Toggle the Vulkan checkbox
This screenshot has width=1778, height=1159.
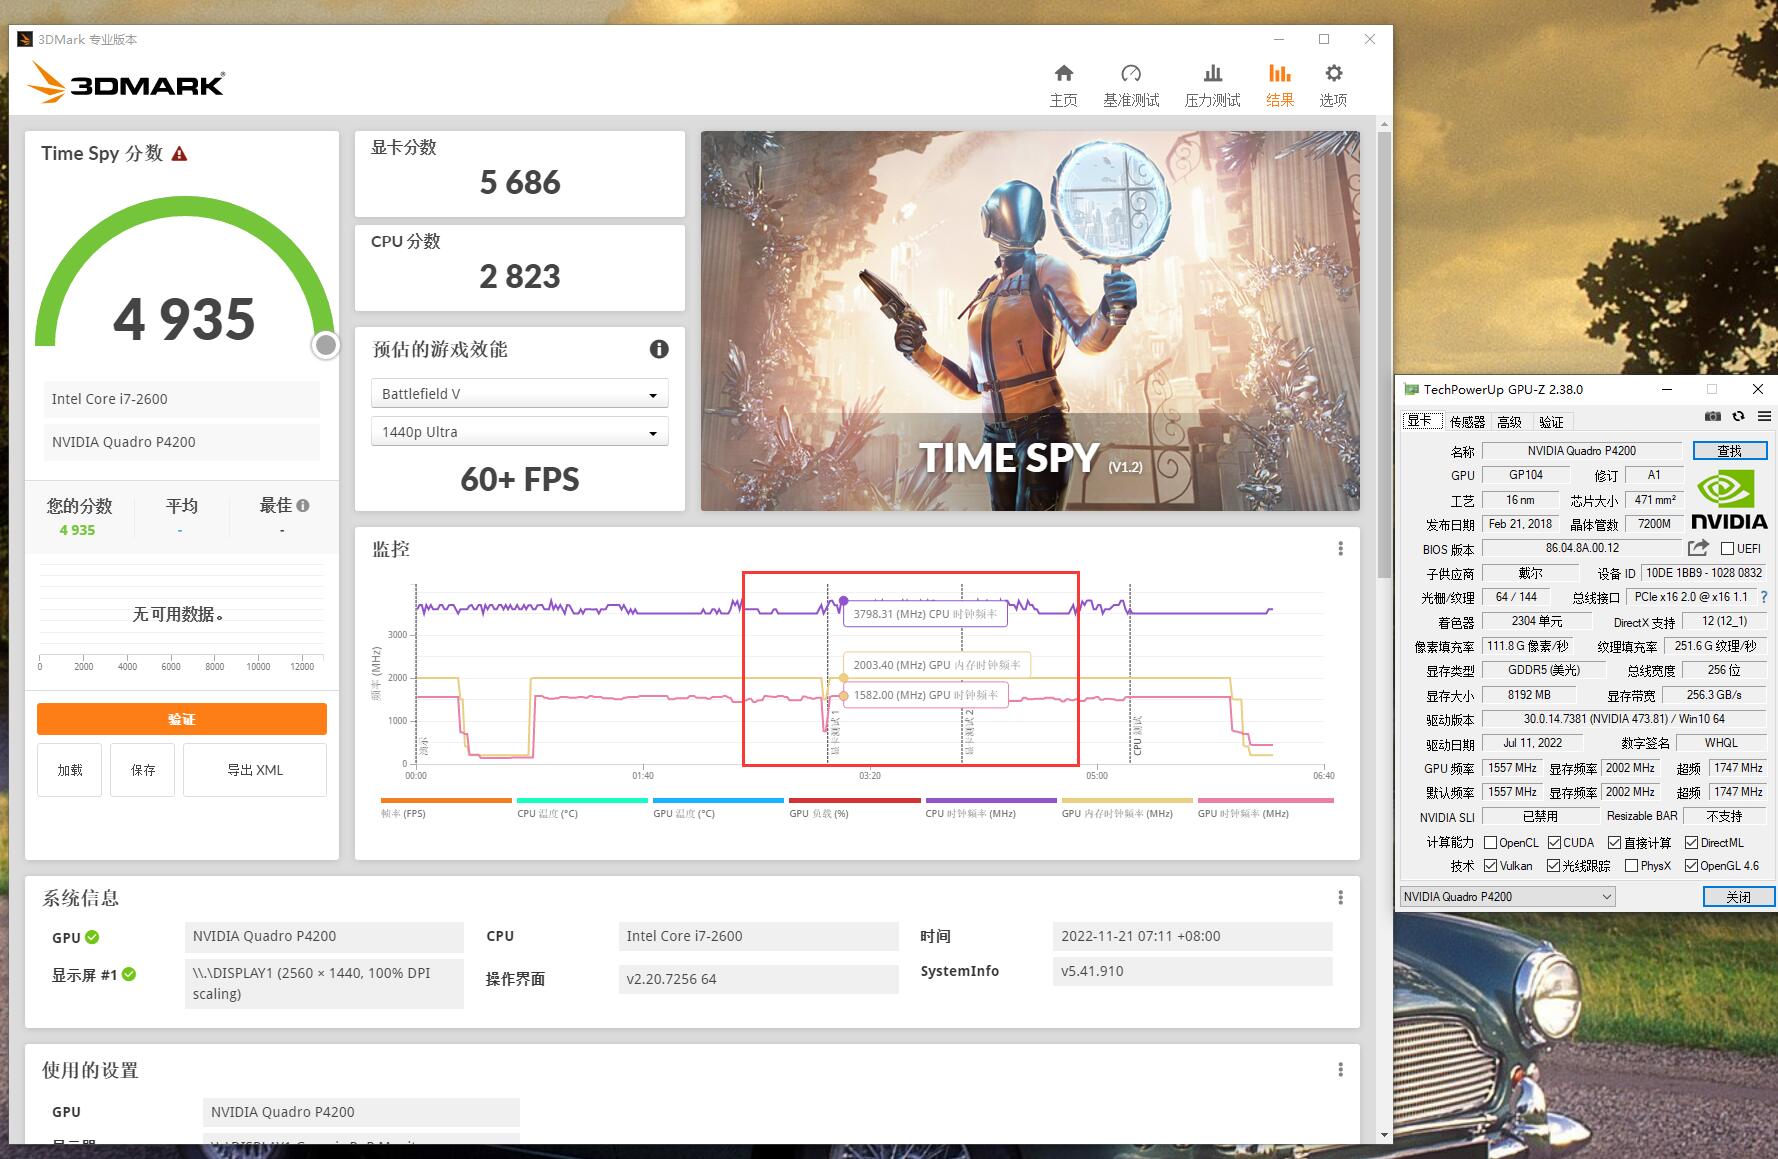coord(1490,866)
